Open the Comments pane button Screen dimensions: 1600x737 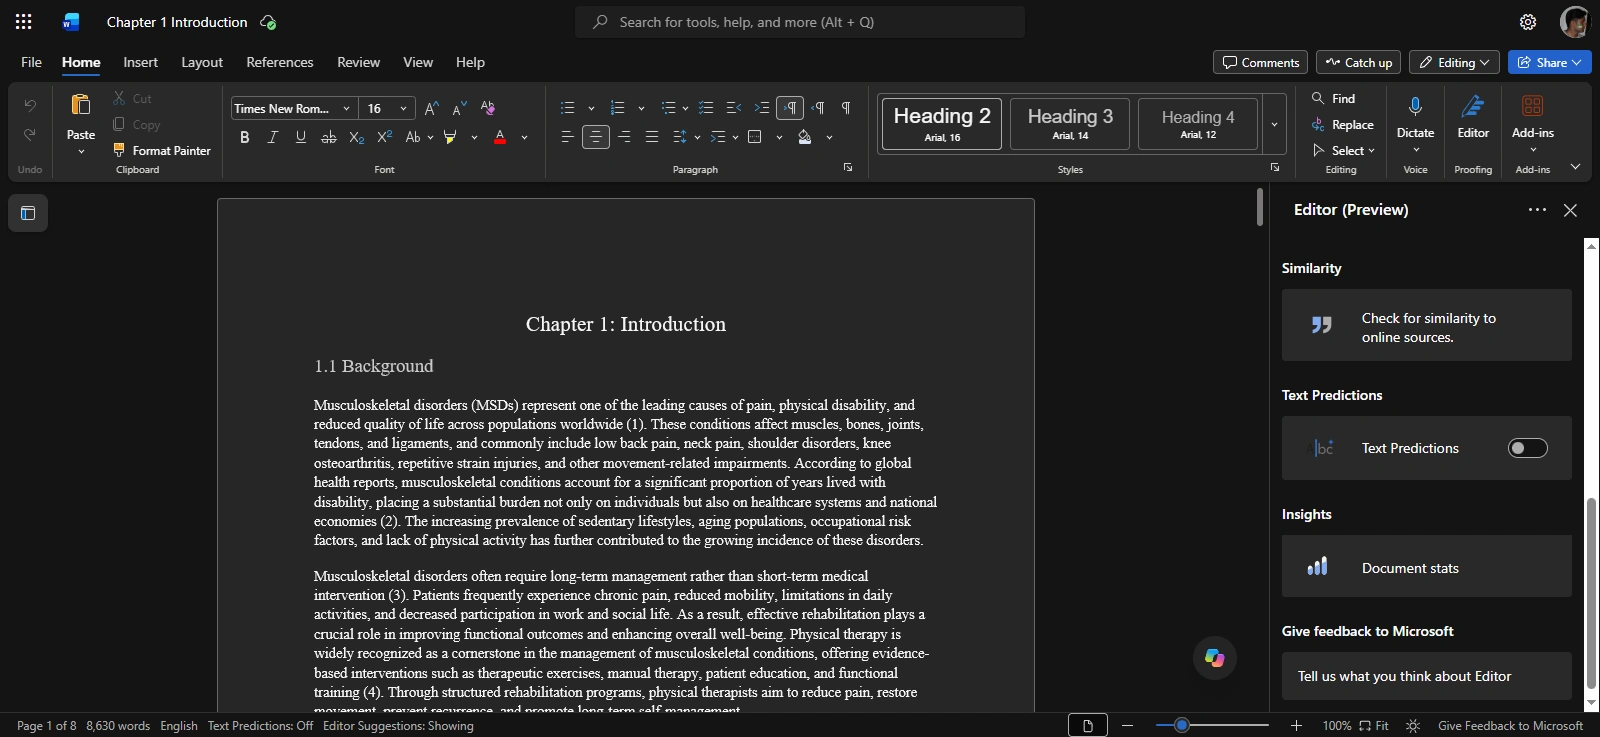click(x=1260, y=62)
